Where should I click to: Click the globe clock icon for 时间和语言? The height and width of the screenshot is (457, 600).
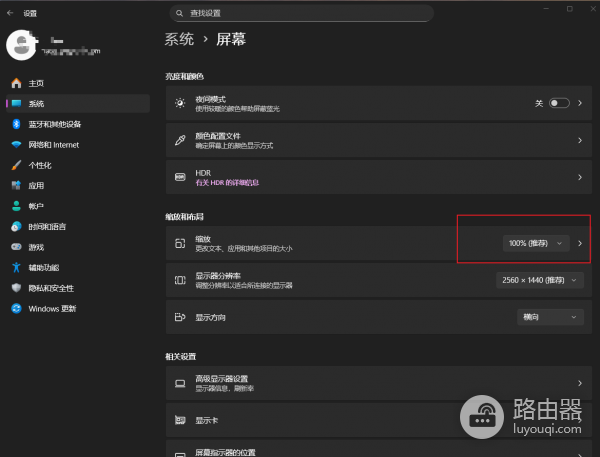(x=16, y=227)
